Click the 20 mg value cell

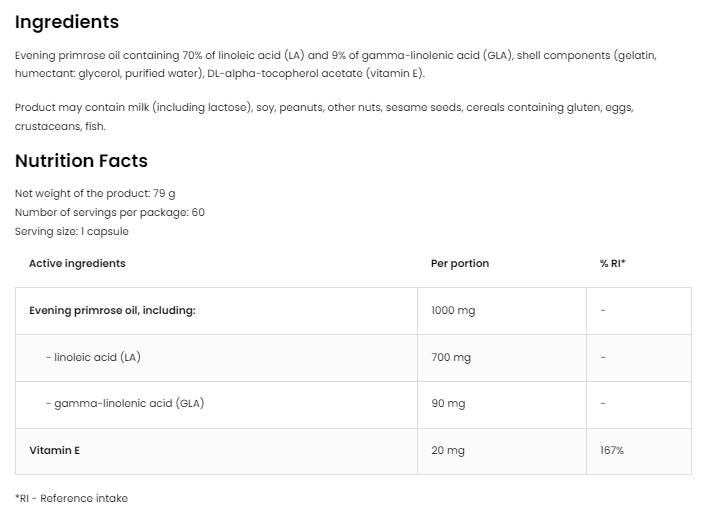coord(448,450)
